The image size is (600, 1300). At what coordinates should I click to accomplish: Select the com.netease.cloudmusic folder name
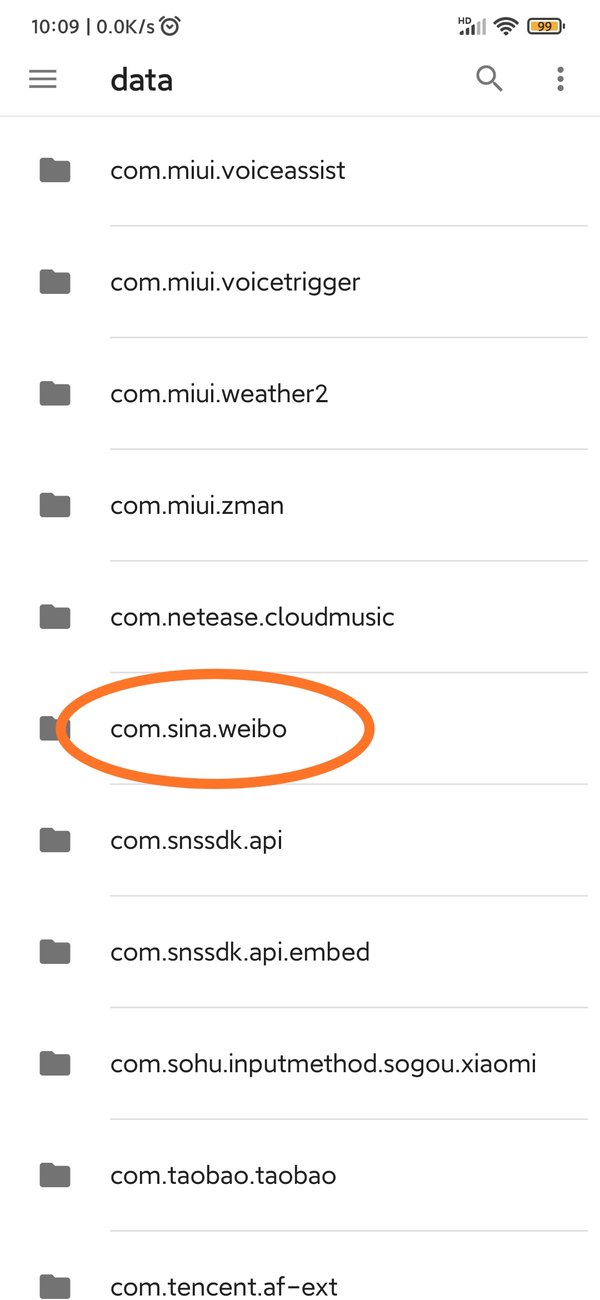[x=252, y=618]
